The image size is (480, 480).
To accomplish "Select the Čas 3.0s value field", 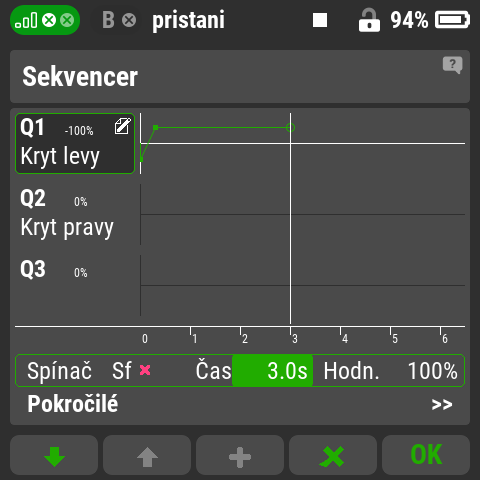I will pyautogui.click(x=272, y=370).
